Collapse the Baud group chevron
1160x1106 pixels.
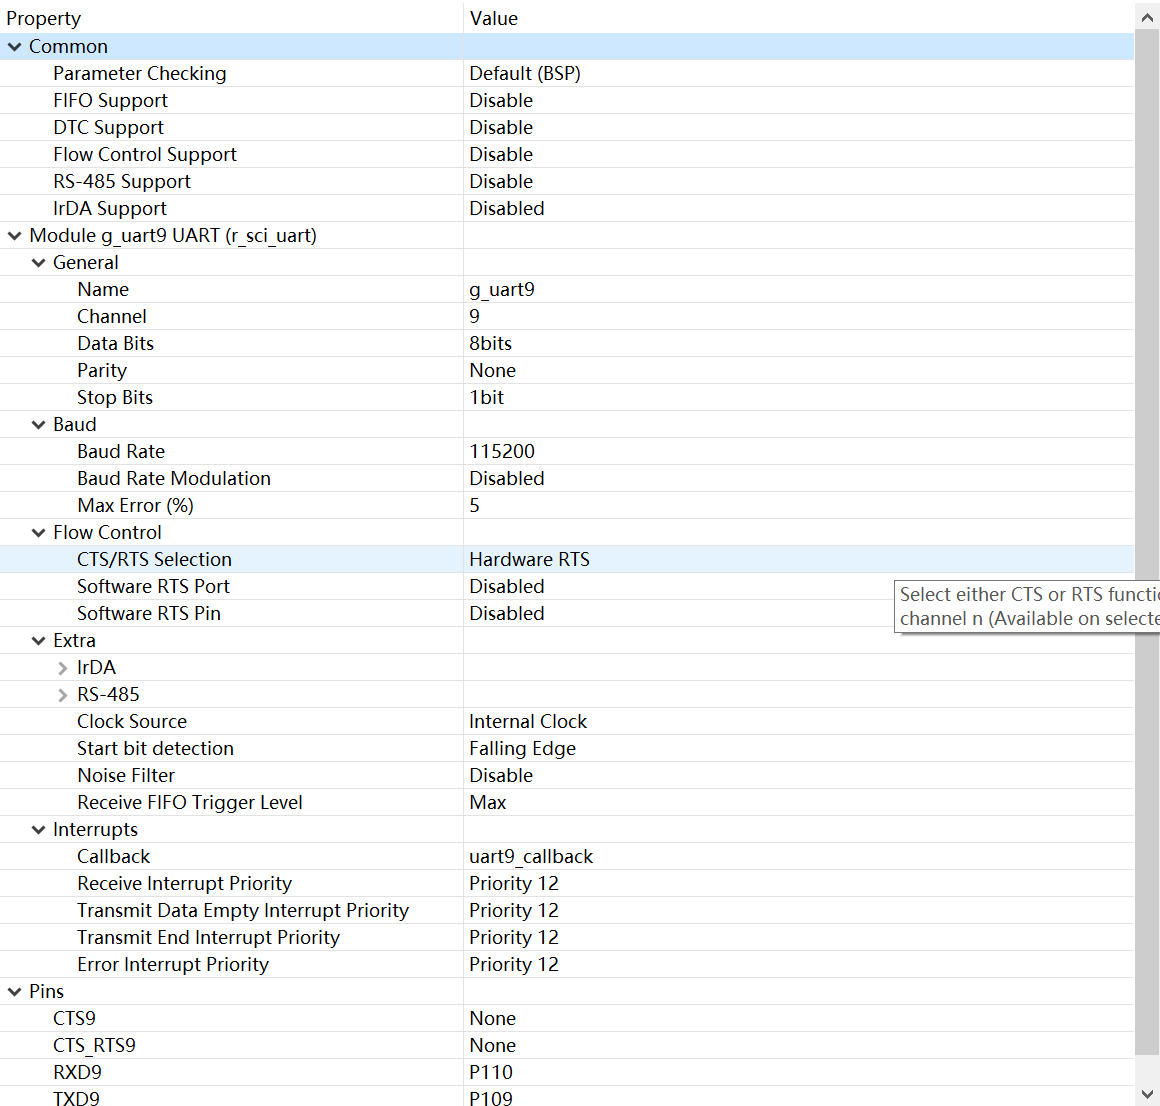[38, 425]
